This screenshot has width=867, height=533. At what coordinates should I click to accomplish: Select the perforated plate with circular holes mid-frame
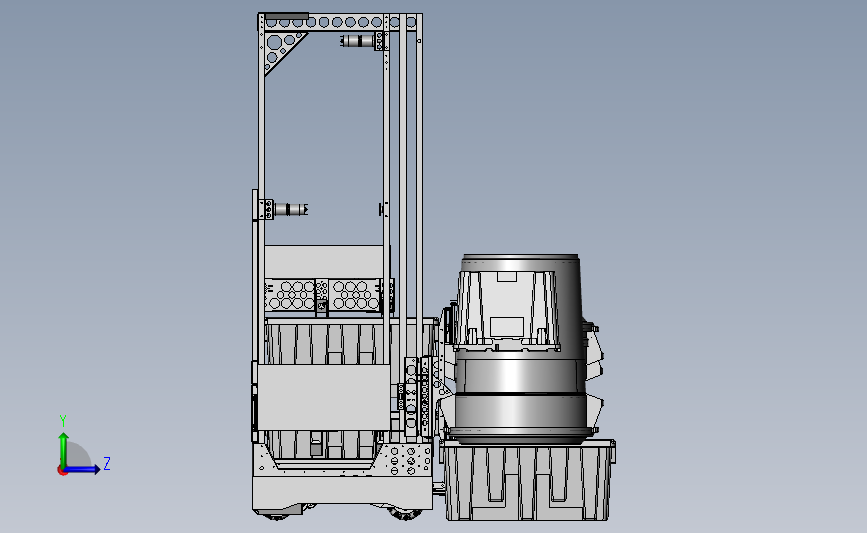(x=323, y=295)
